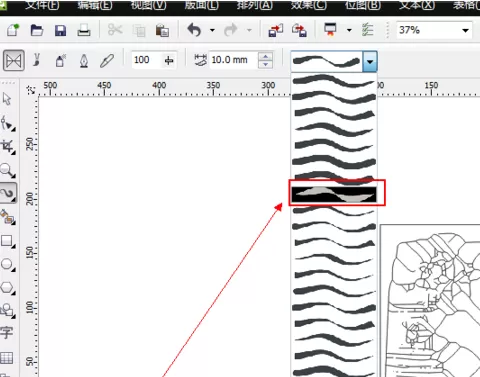Switch to Pressure pen mode
The image size is (480, 377).
[x=107, y=61]
